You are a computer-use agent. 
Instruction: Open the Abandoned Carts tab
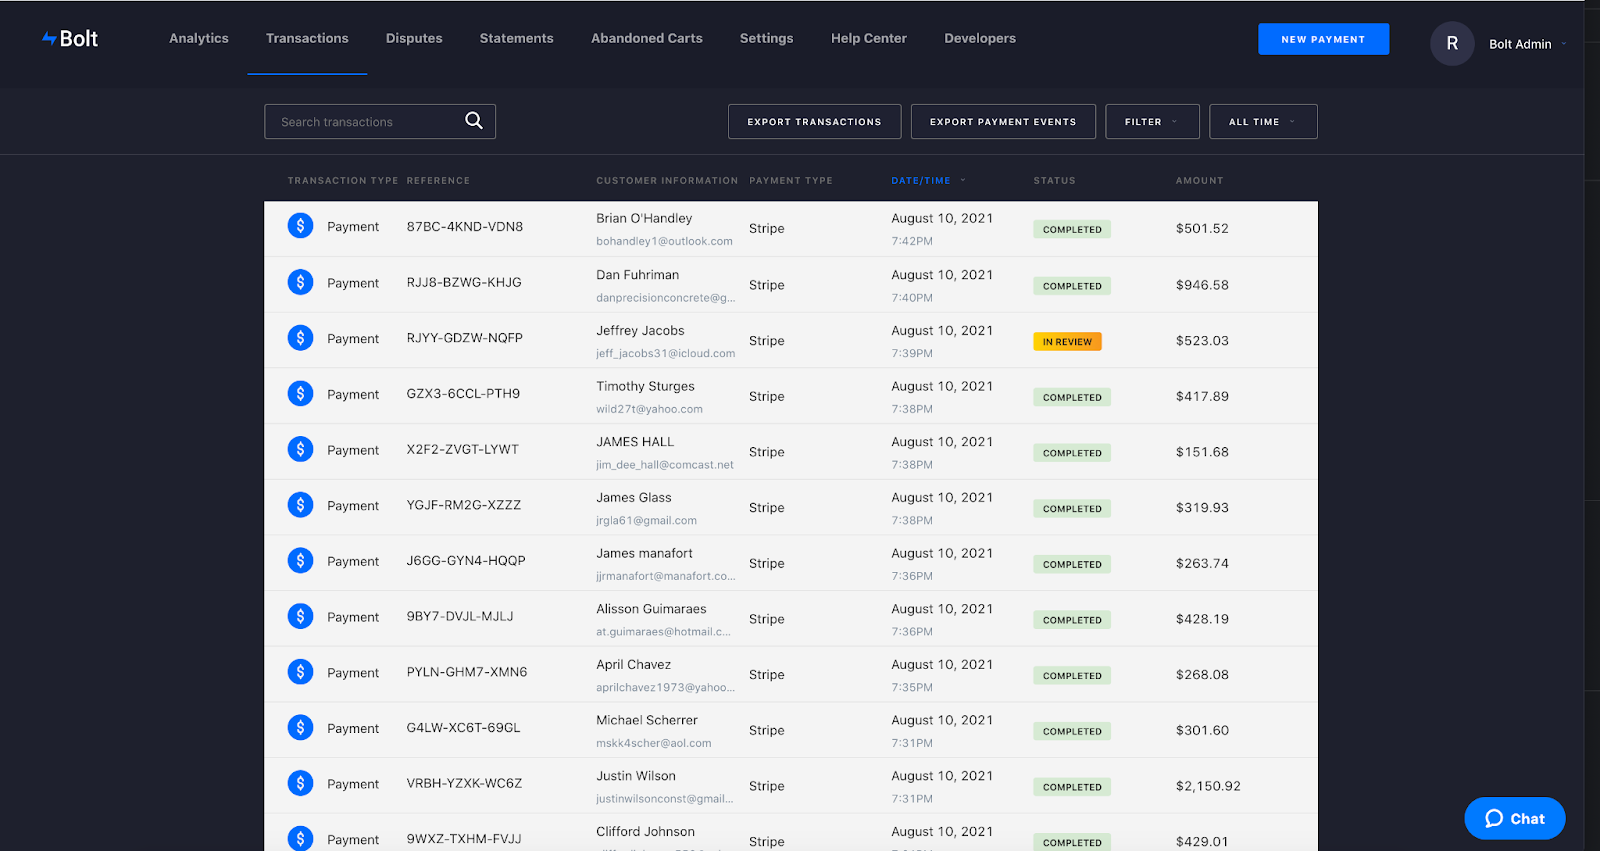(x=646, y=39)
